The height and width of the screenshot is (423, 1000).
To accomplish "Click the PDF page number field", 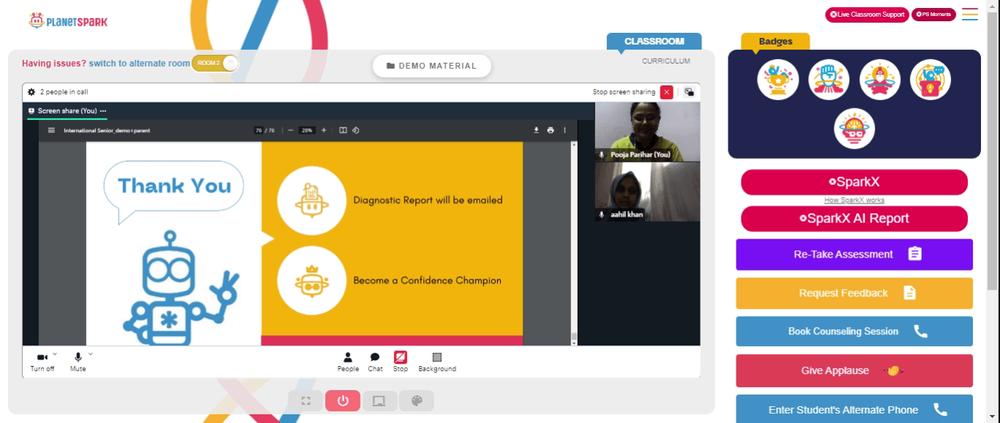I will pos(259,130).
